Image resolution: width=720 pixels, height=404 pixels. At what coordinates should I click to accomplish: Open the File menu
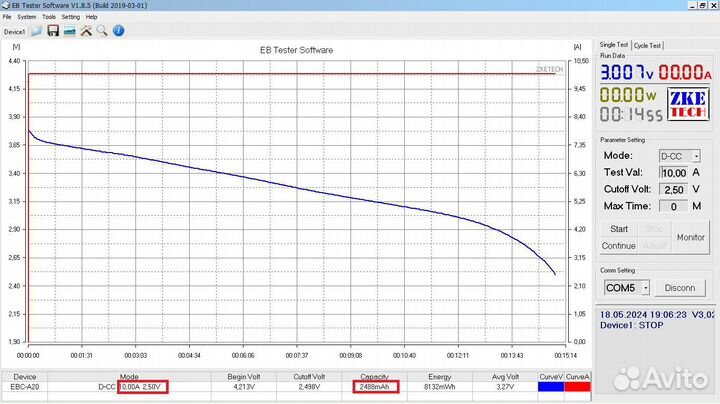click(8, 17)
